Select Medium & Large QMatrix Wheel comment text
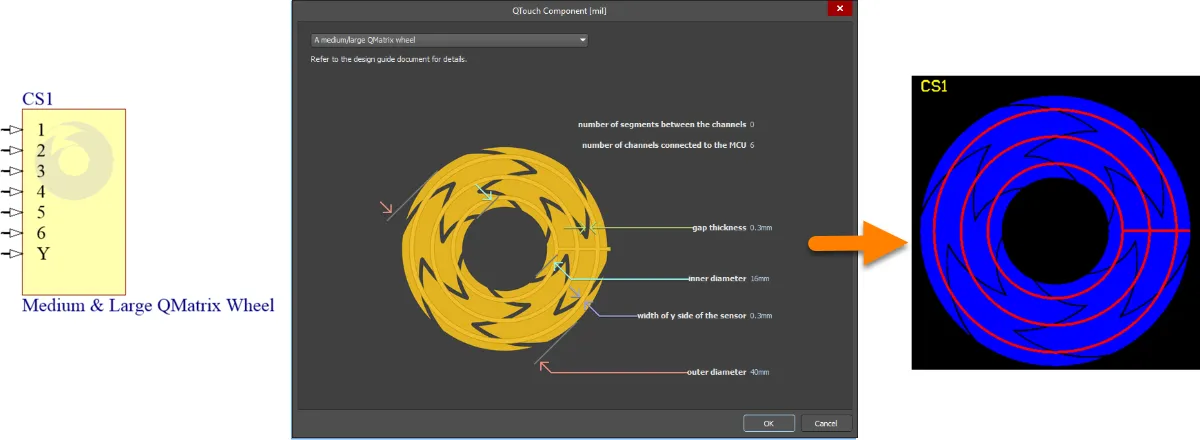Viewport: 1200px width, 440px height. click(148, 305)
